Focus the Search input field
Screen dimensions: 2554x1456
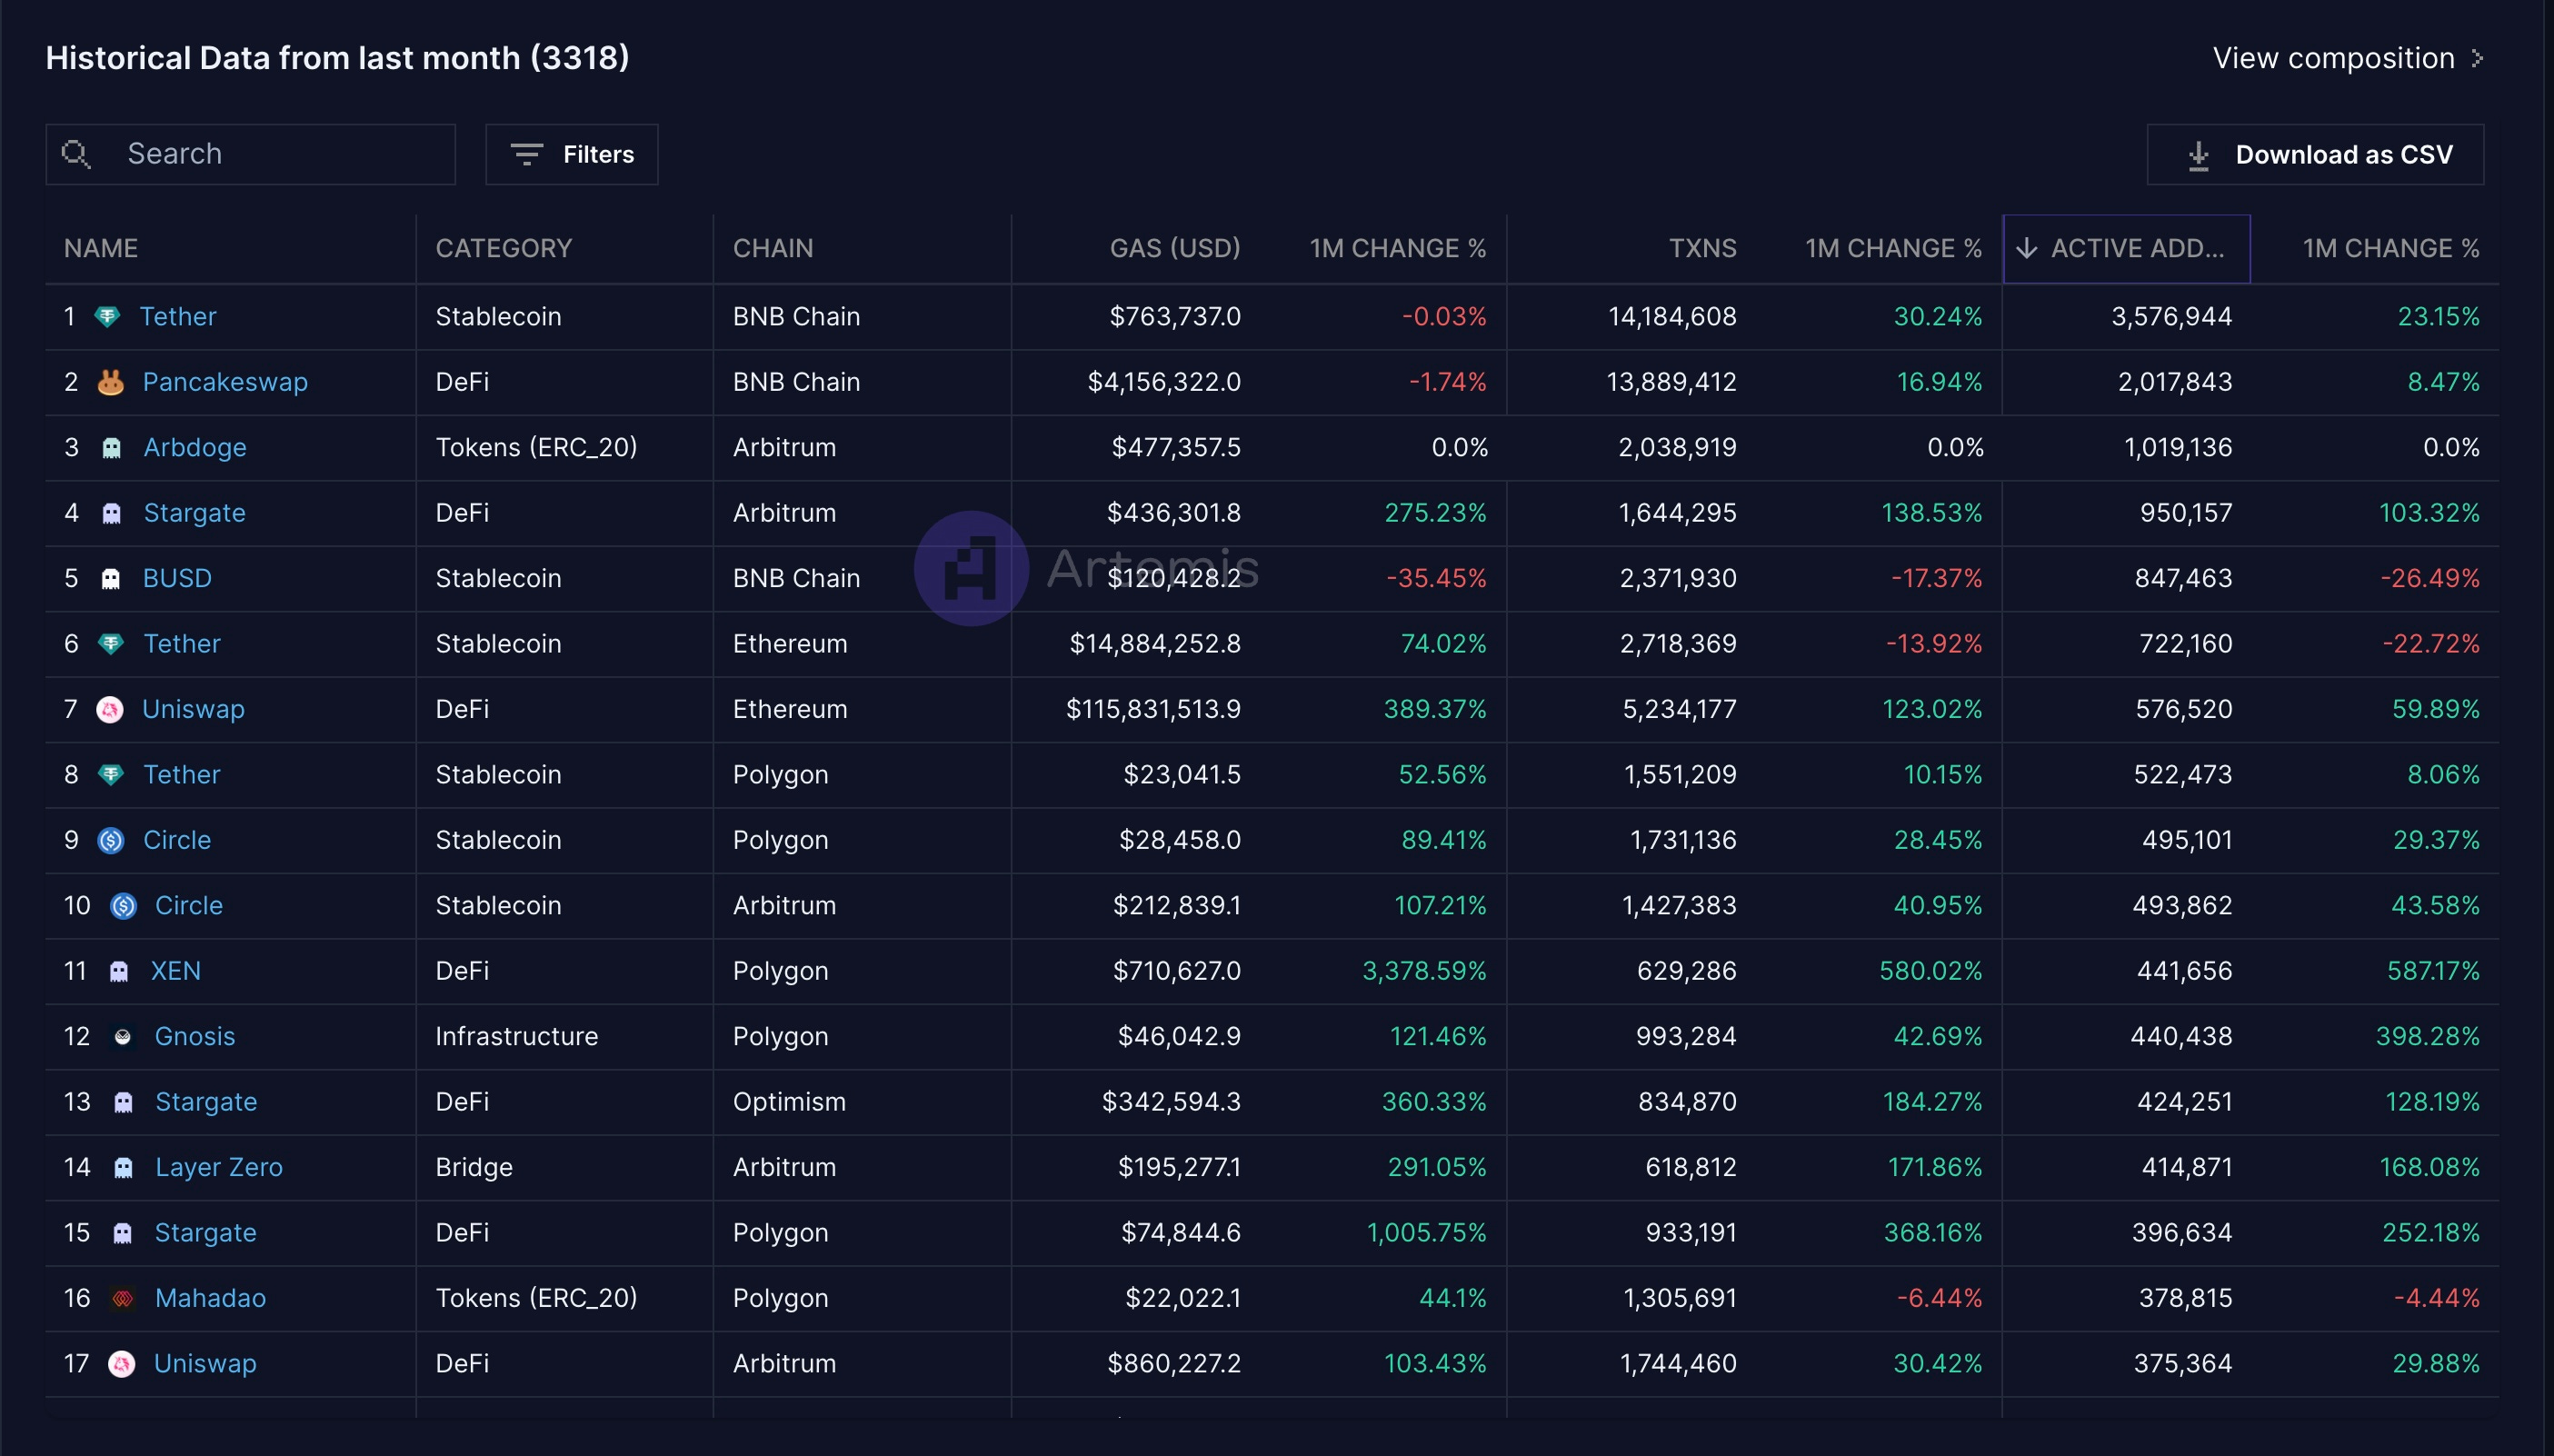point(251,154)
